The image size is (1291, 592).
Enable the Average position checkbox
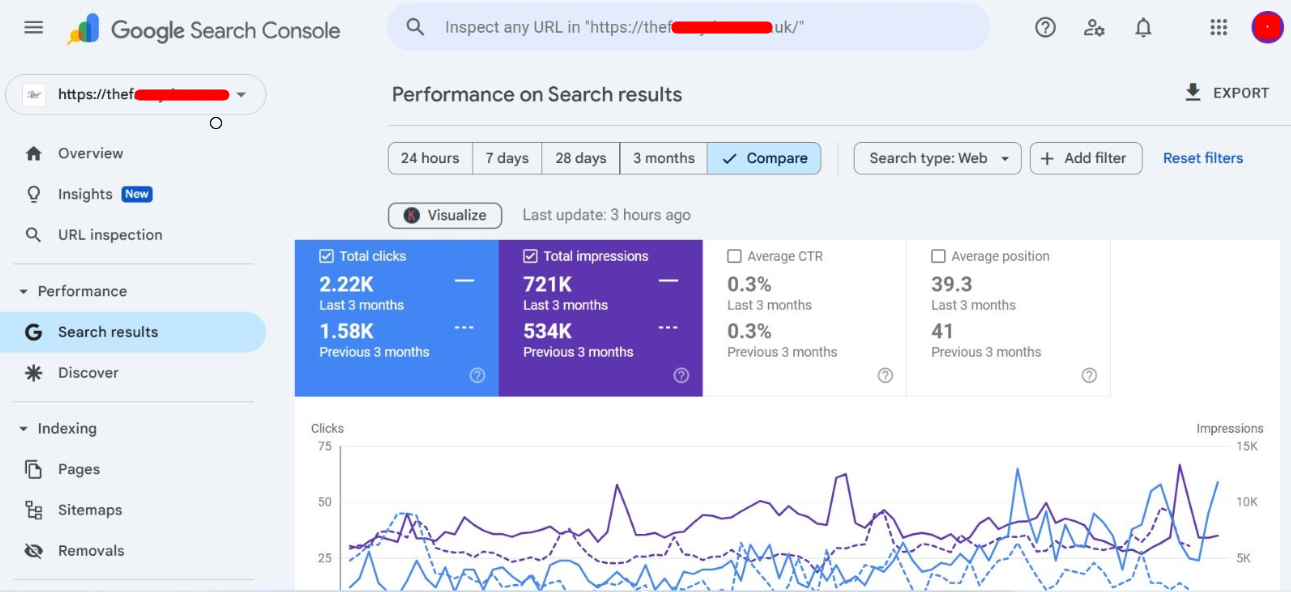[938, 256]
